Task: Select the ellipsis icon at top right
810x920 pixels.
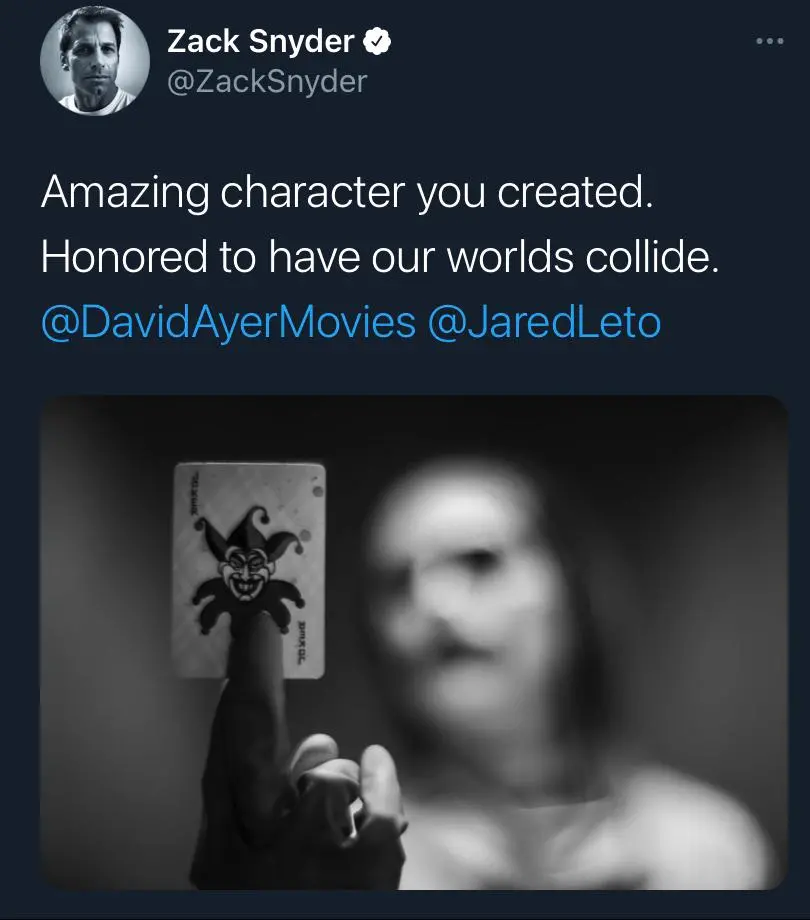Action: pos(769,40)
